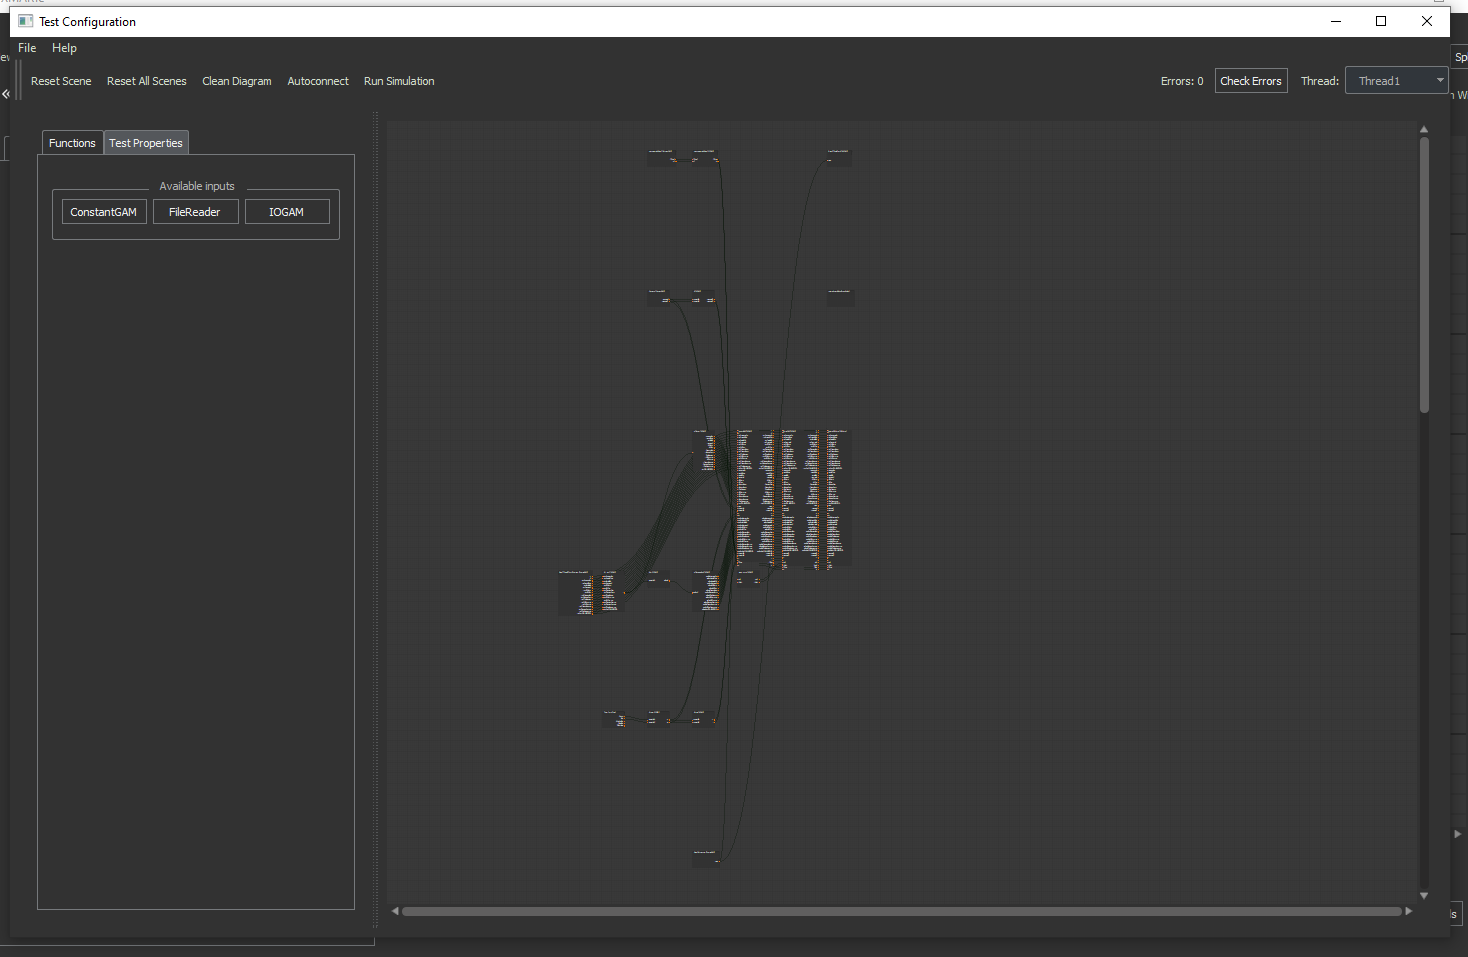Click Clean Diagram to tidy the layout
The image size is (1468, 957).
236,81
